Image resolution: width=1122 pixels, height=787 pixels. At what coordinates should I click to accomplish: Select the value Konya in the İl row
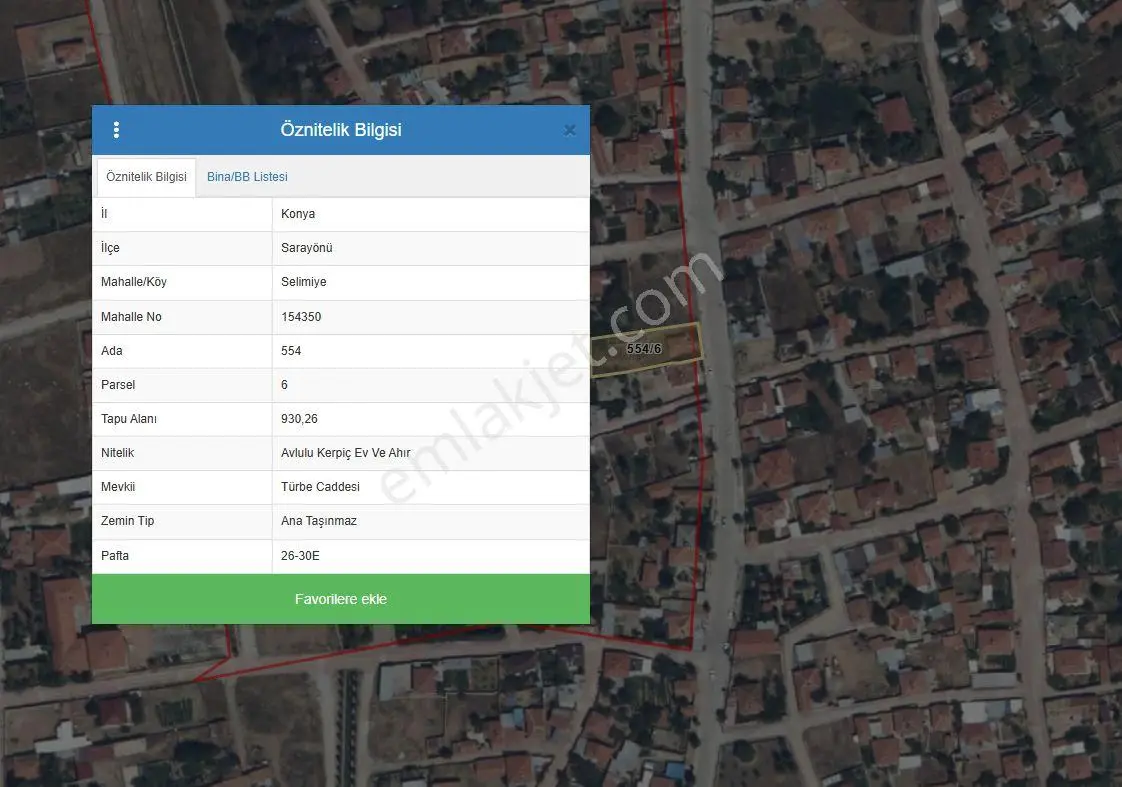click(x=298, y=214)
